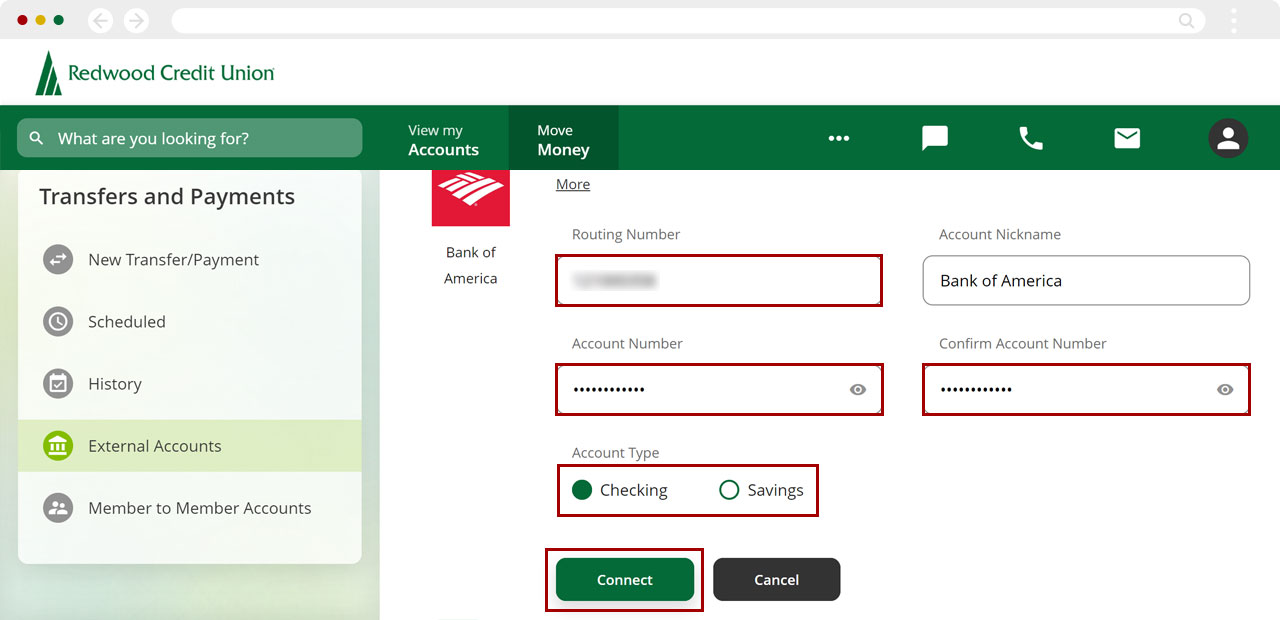This screenshot has width=1280, height=620.
Task: Open the user profile avatar
Action: pos(1228,138)
